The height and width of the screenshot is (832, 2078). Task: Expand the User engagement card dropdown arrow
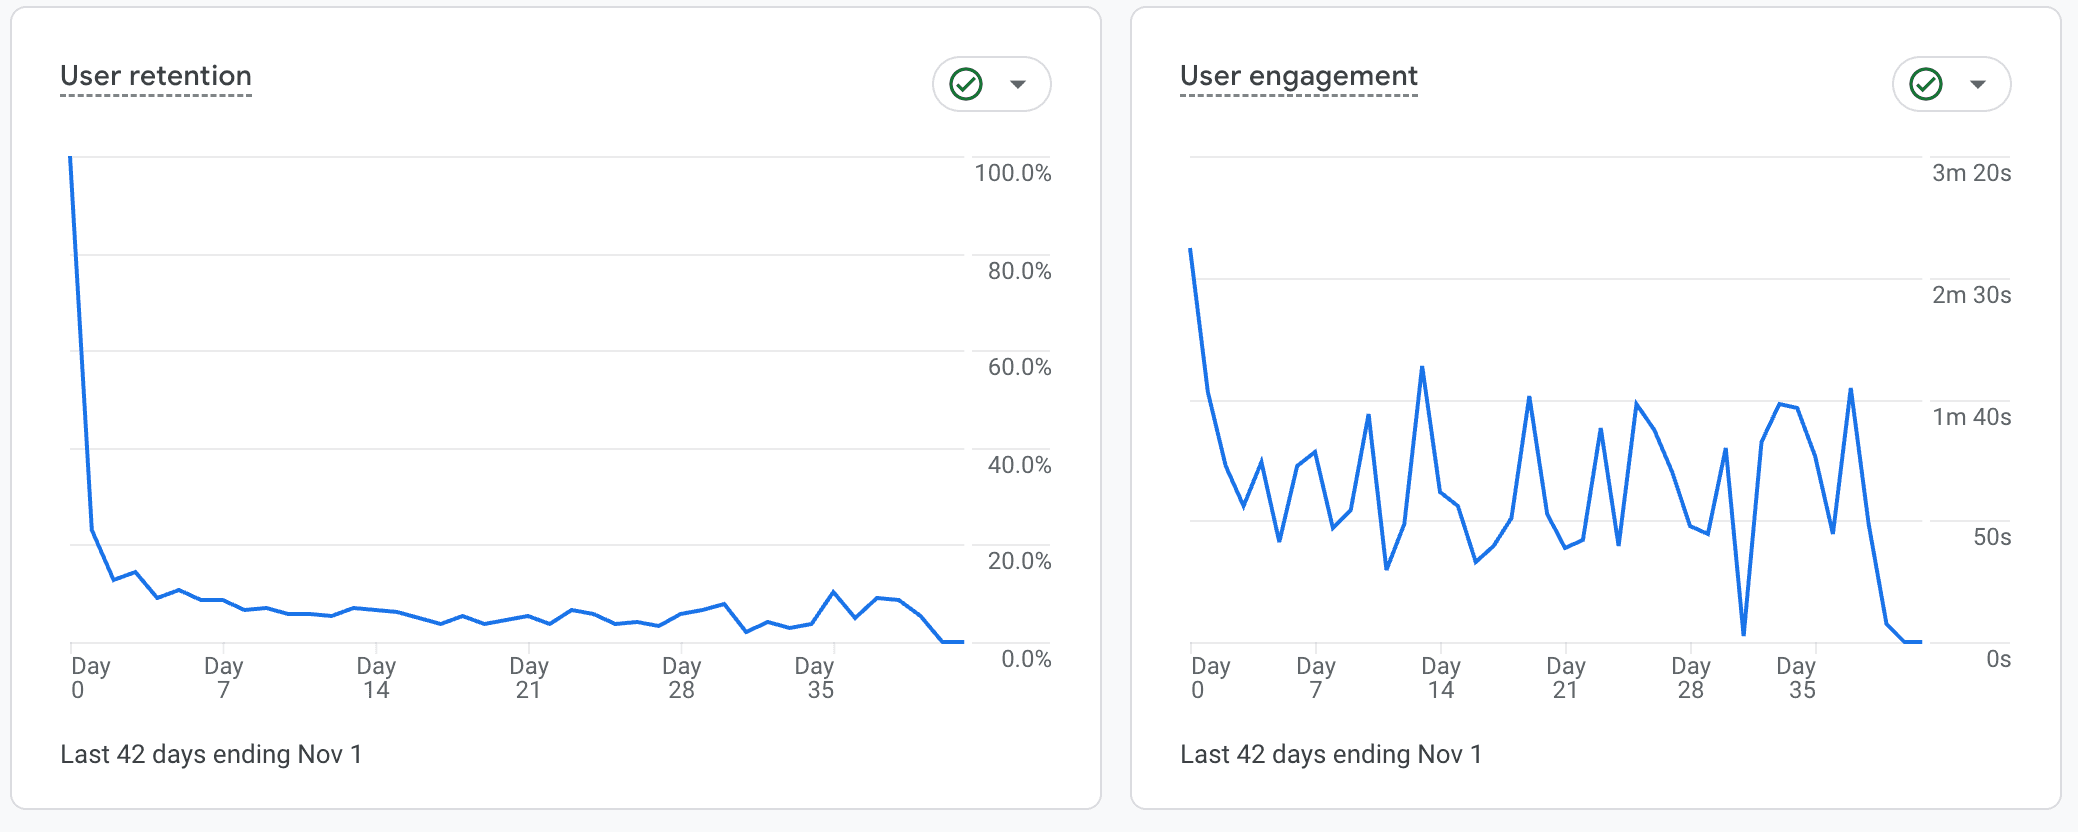coord(1978,84)
